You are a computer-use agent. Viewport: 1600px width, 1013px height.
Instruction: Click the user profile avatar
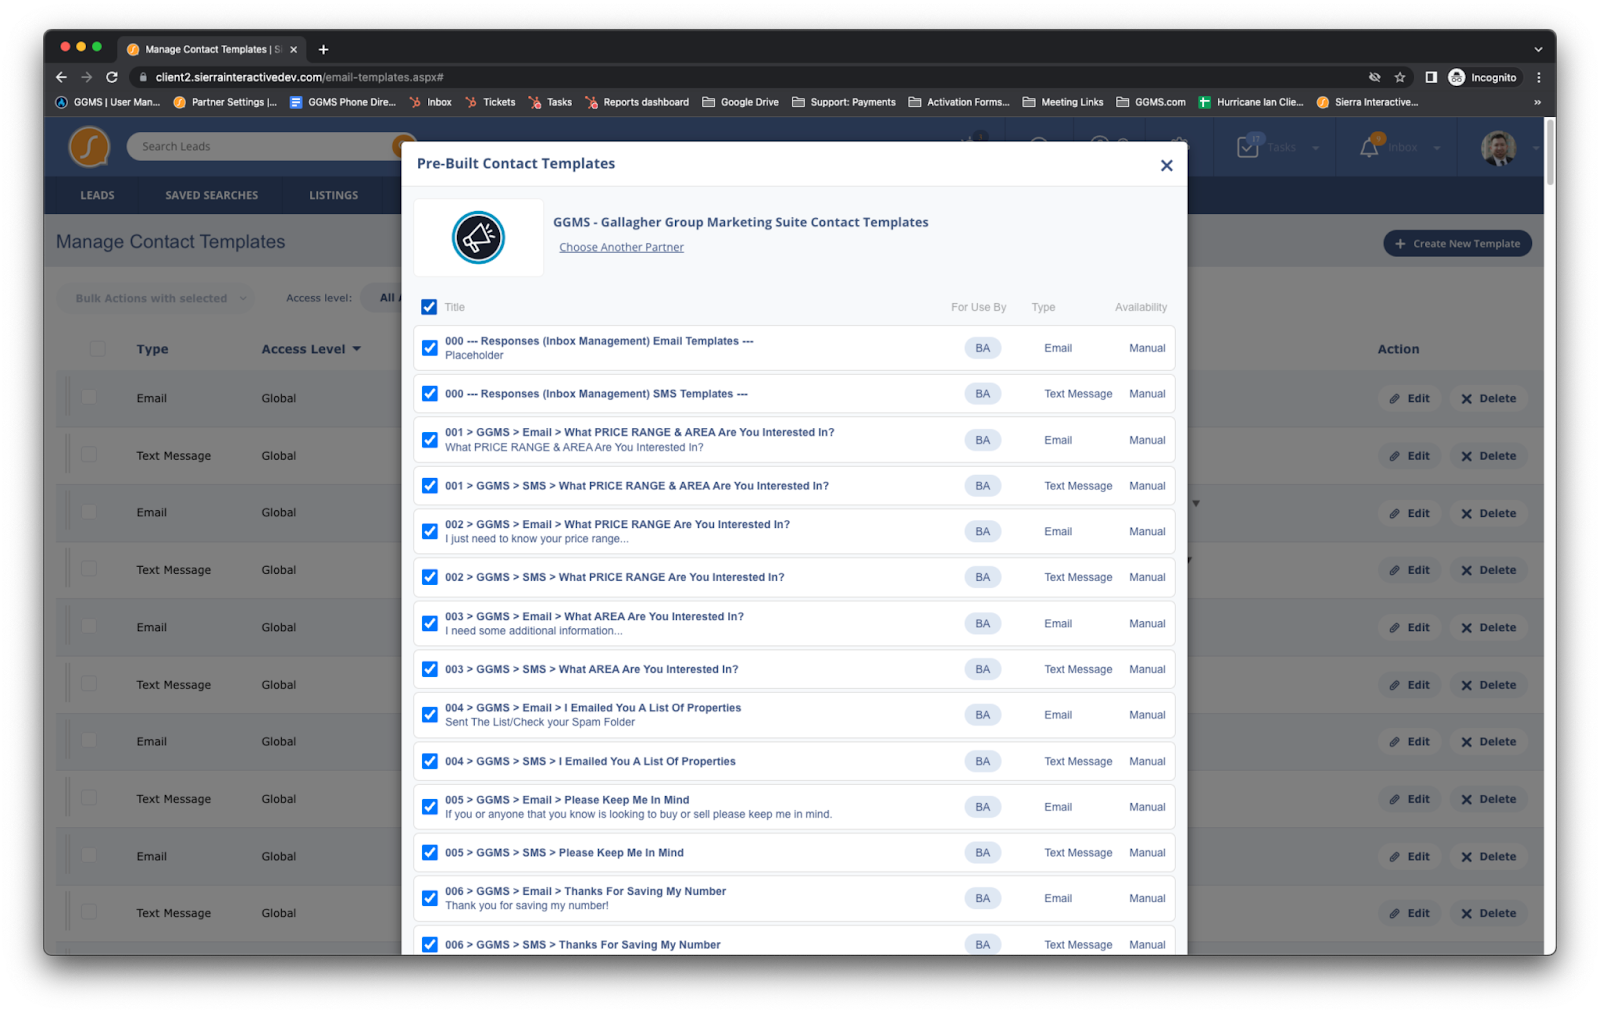click(x=1498, y=147)
